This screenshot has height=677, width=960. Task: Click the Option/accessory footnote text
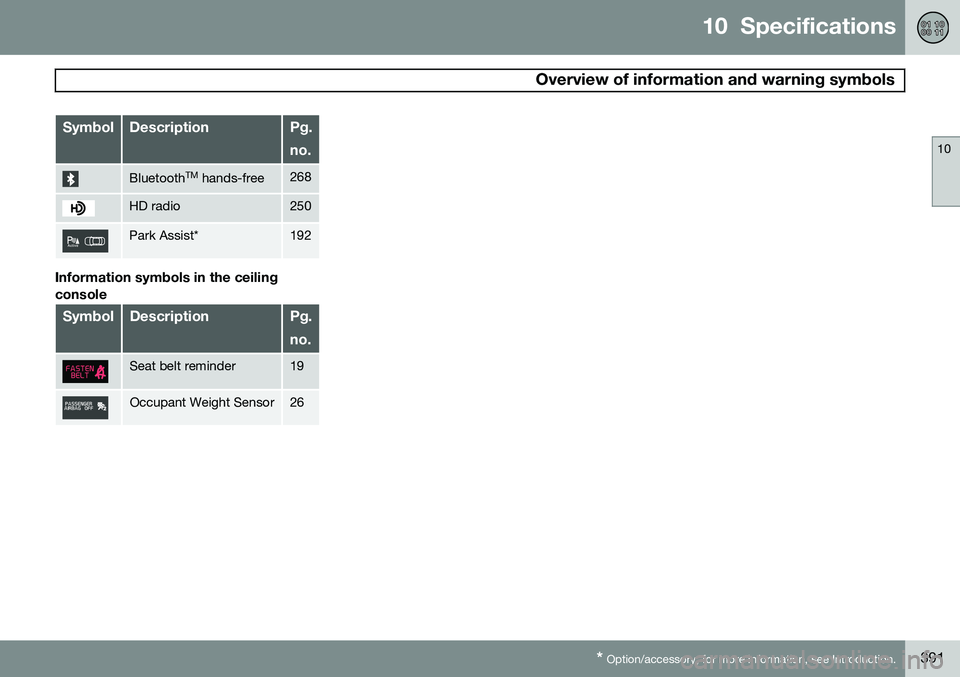[746, 659]
